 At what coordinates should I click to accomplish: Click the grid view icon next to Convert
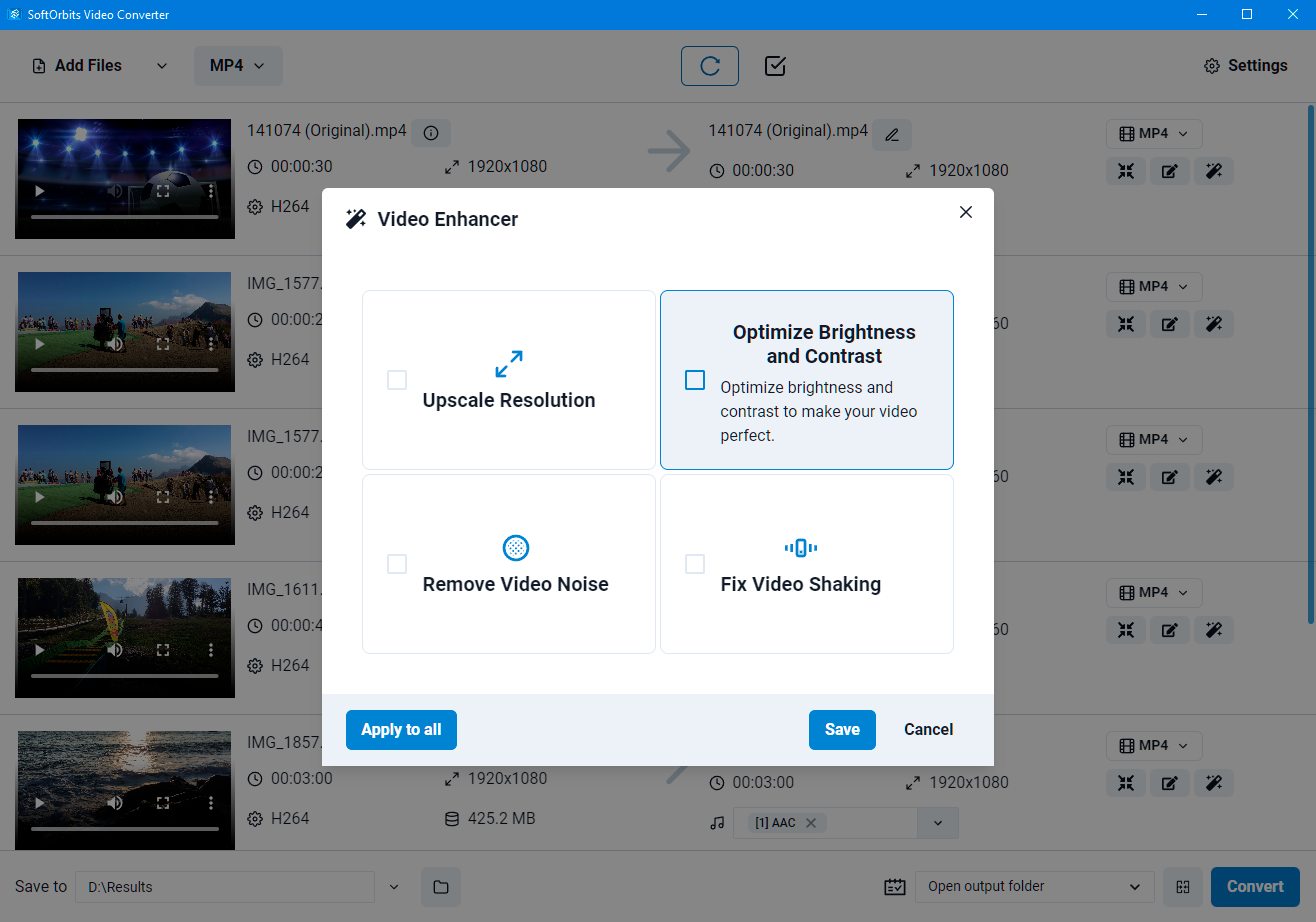(x=1182, y=886)
